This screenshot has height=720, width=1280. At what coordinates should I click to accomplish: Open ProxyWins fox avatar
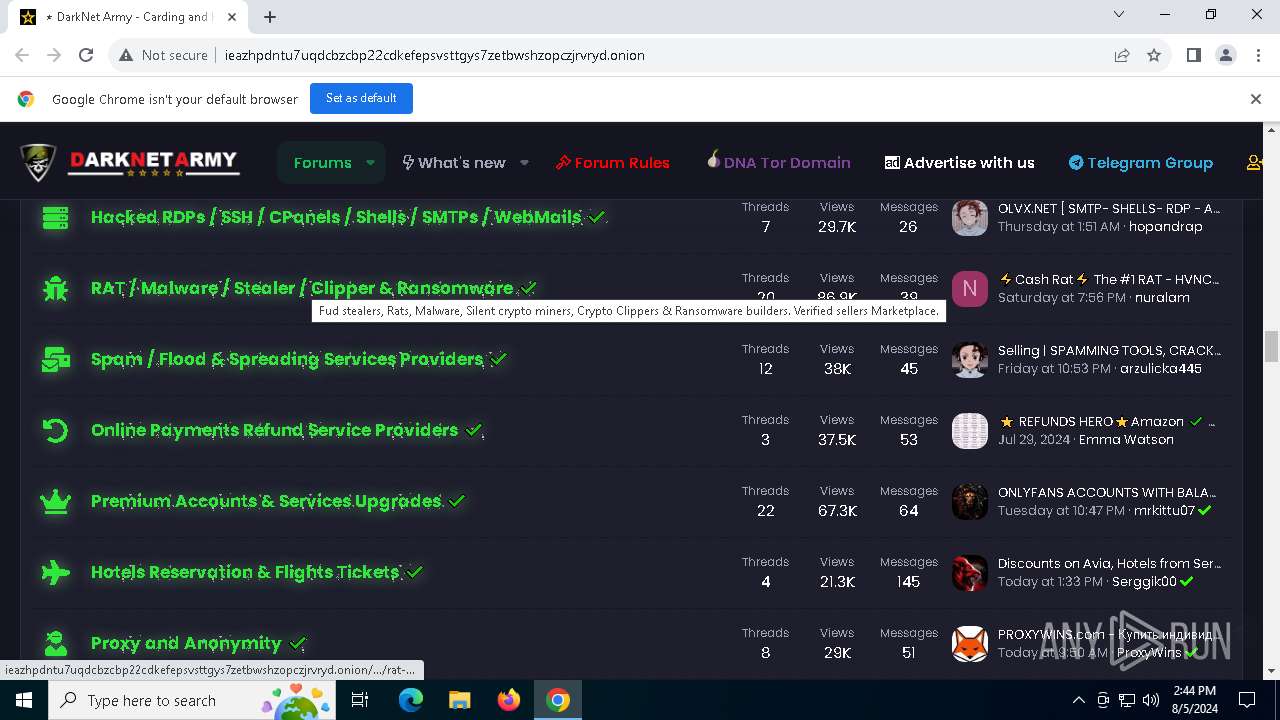(x=969, y=644)
